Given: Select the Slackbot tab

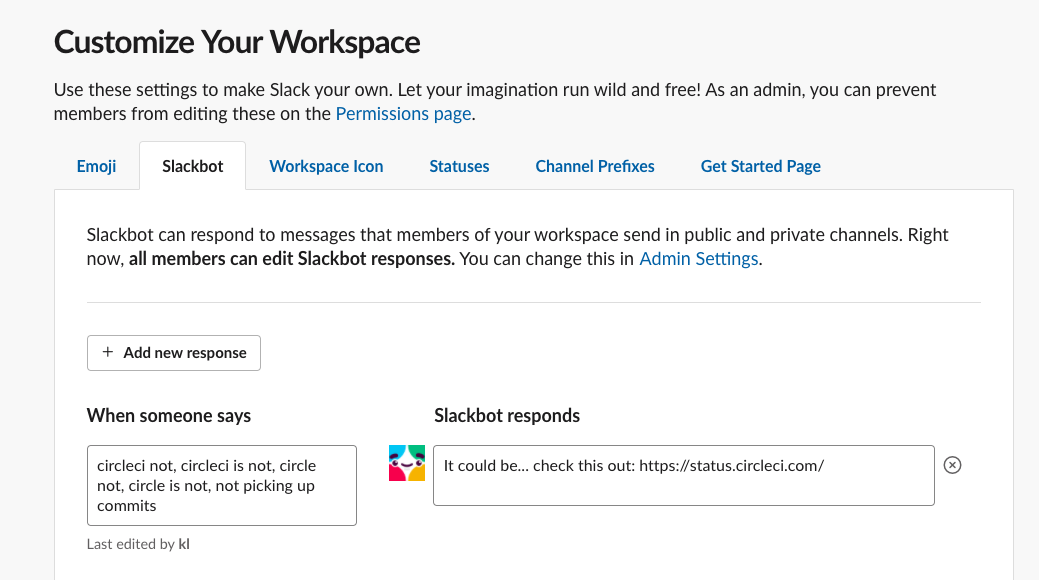Looking at the screenshot, I should pos(192,166).
